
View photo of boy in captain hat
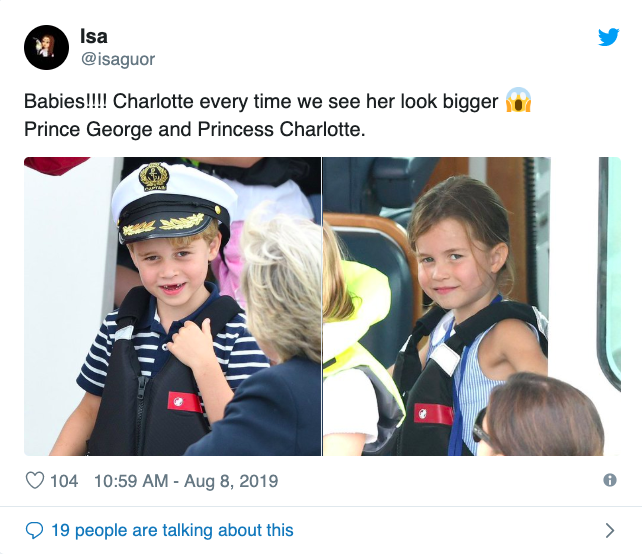tap(172, 306)
